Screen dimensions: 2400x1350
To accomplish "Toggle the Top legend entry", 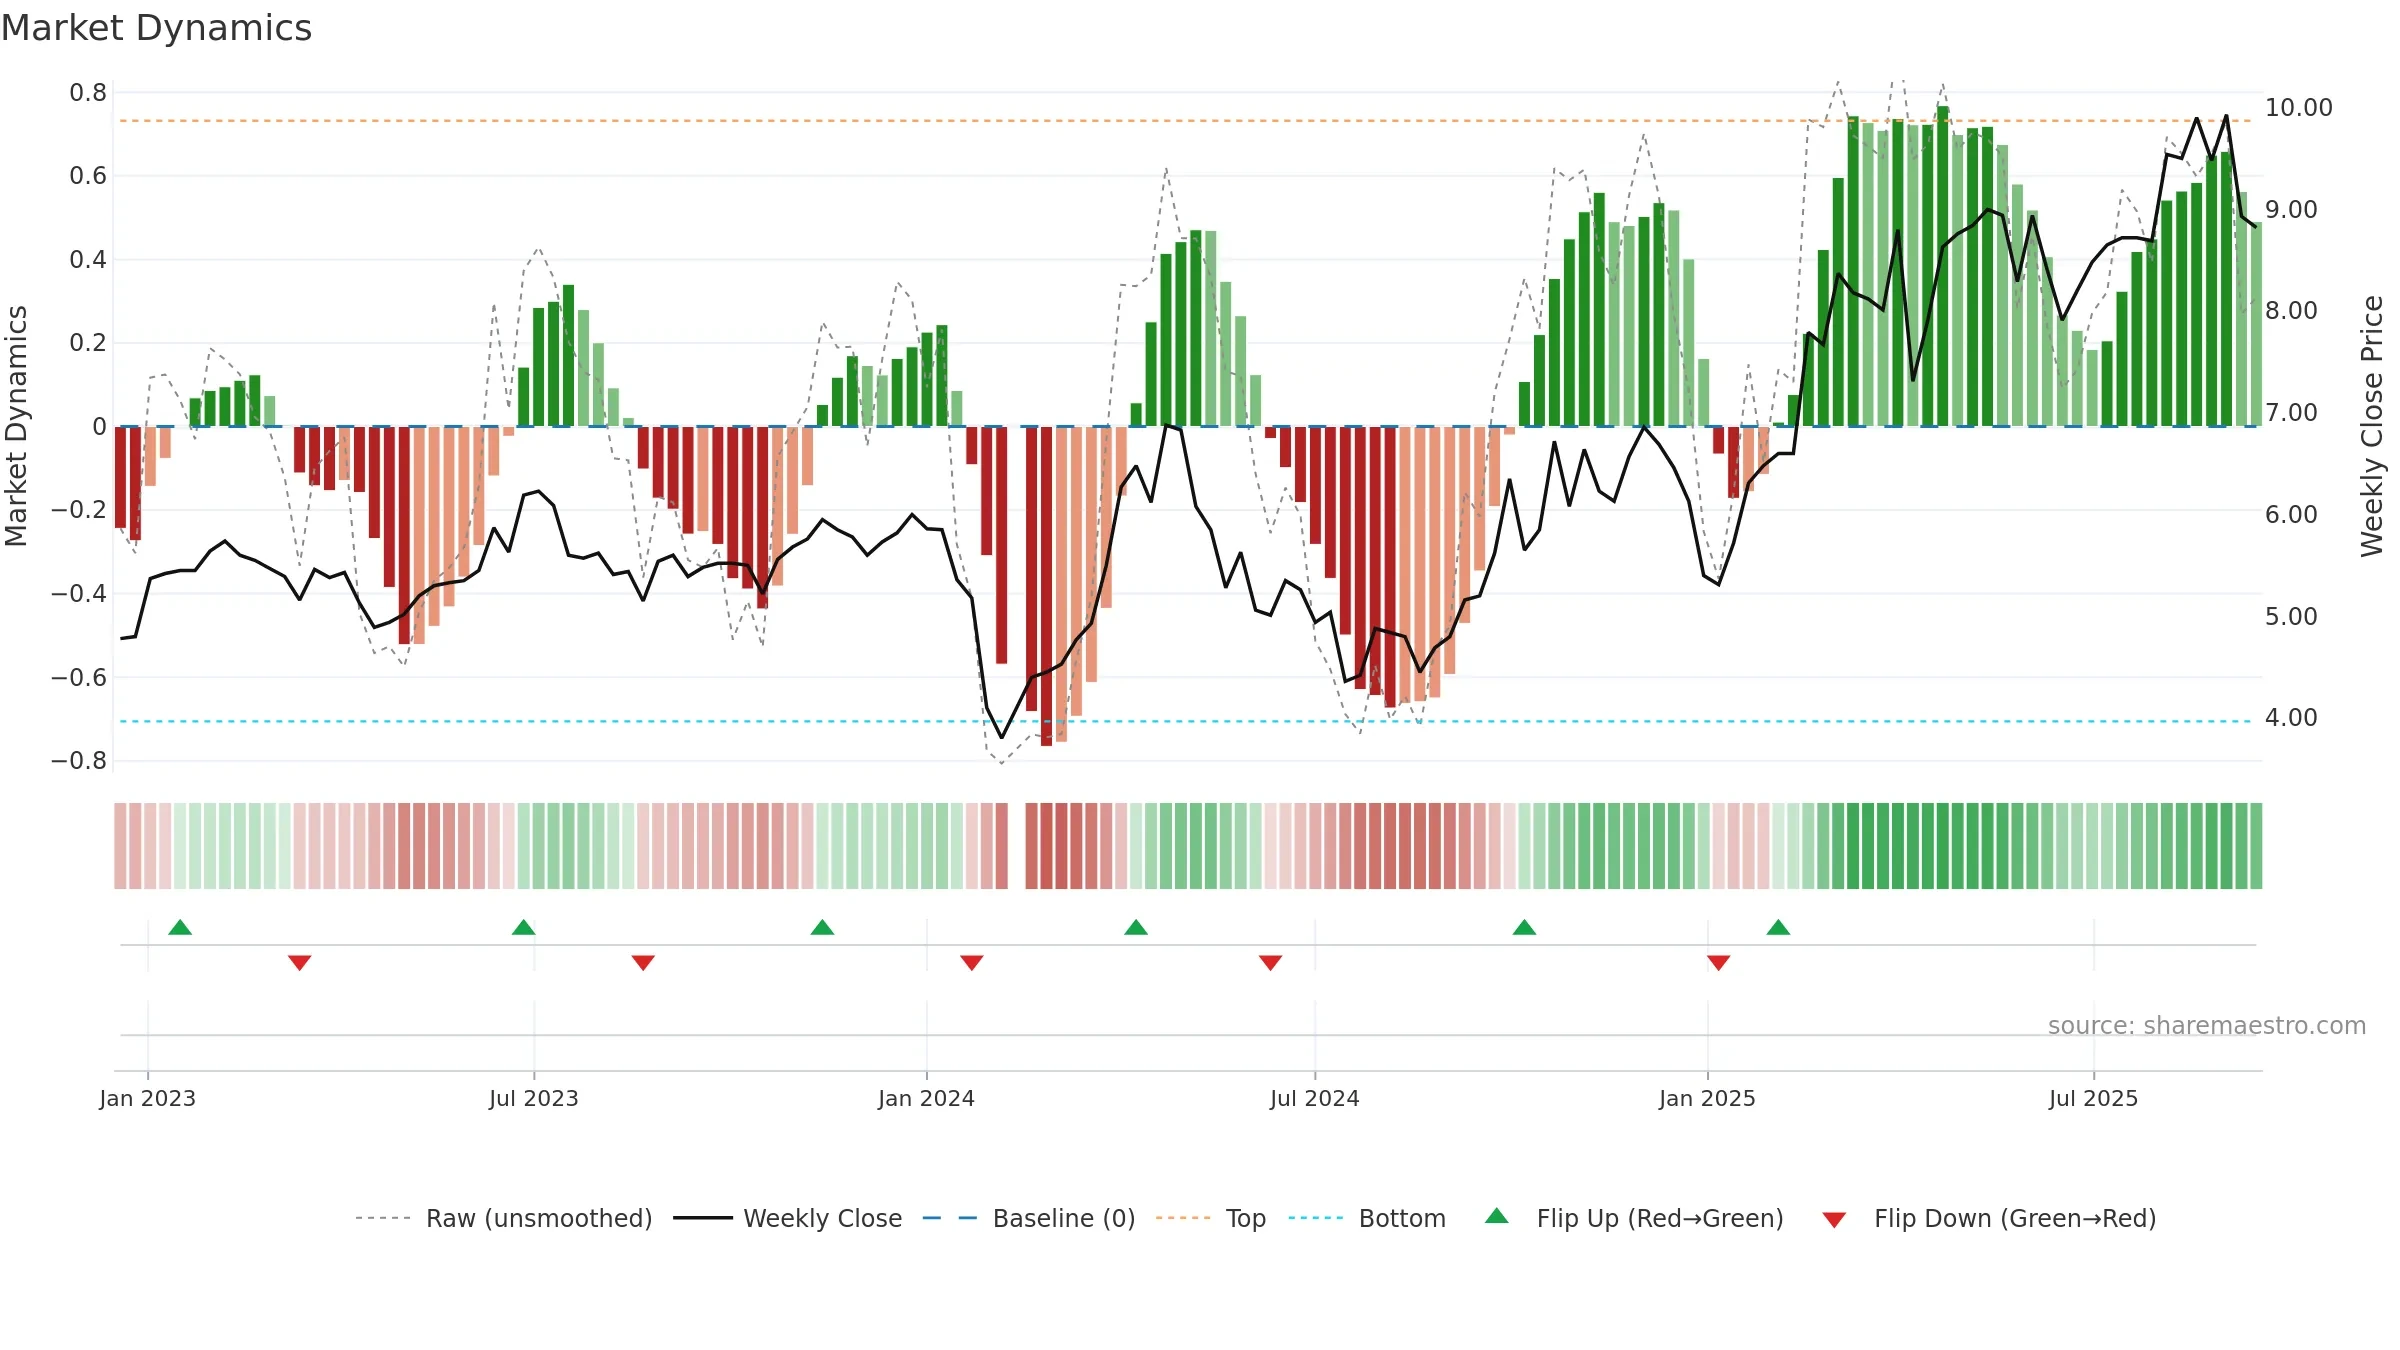I will click(x=1210, y=1218).
